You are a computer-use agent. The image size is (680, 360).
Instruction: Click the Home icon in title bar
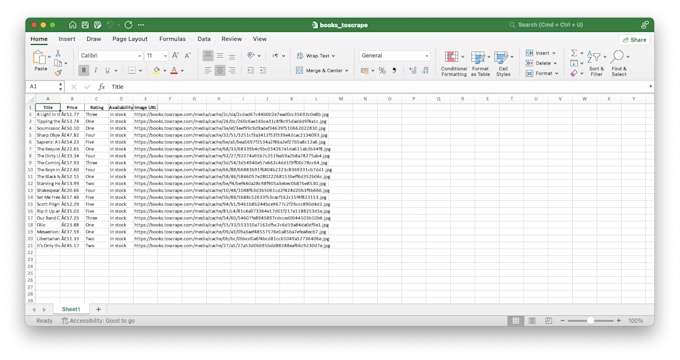tap(72, 25)
